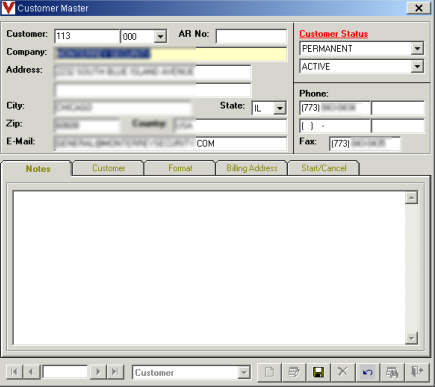Screen dimensions: 435x387
Task: Open the Start/Cancel tab
Action: [x=324, y=168]
